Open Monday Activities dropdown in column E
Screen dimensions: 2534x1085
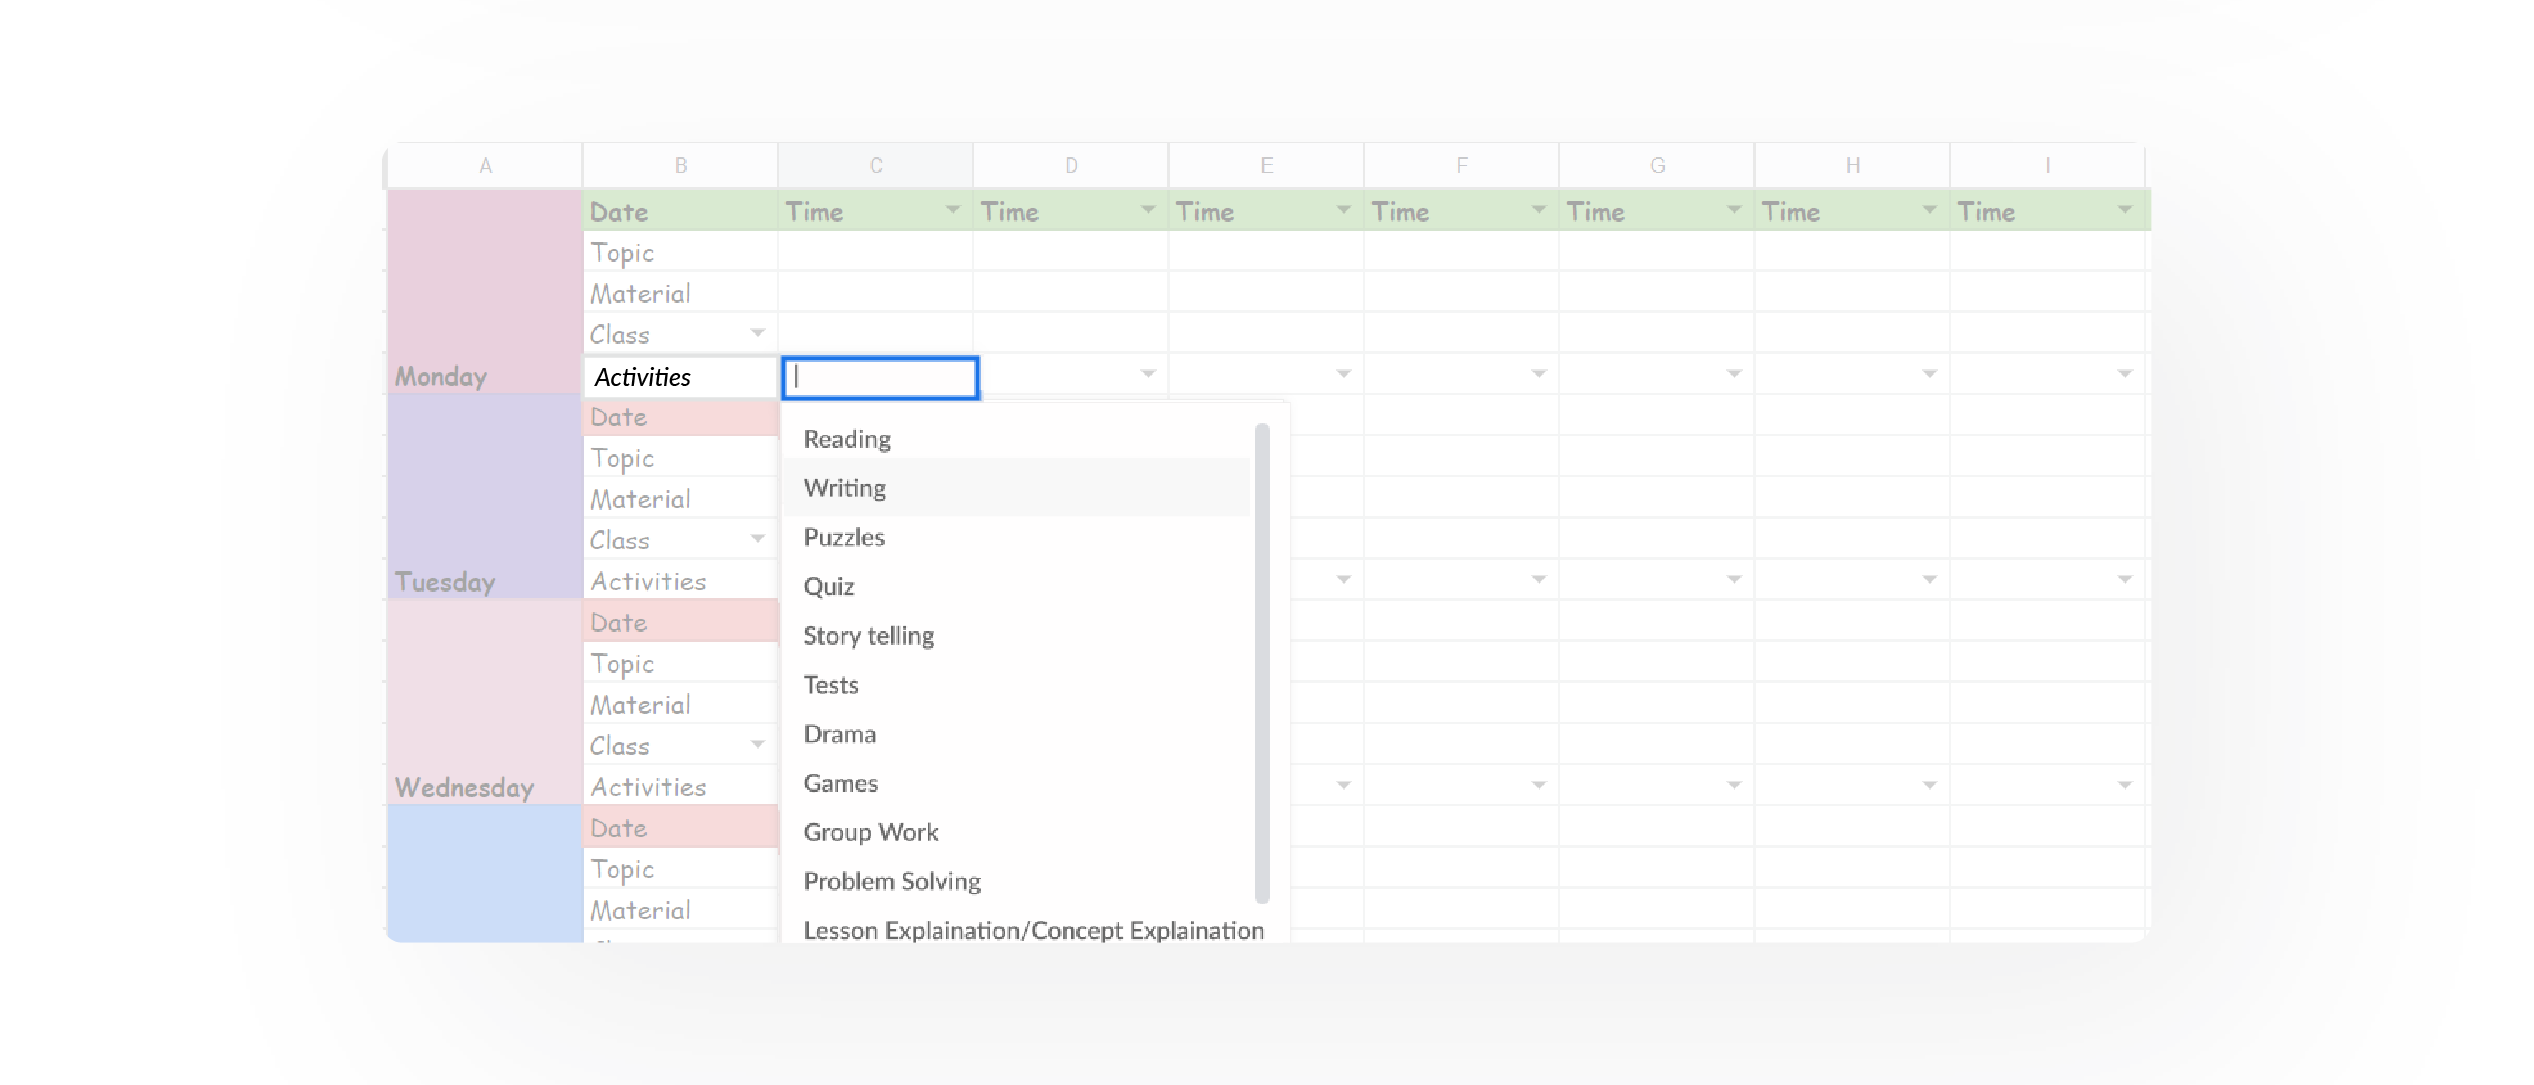click(1344, 374)
